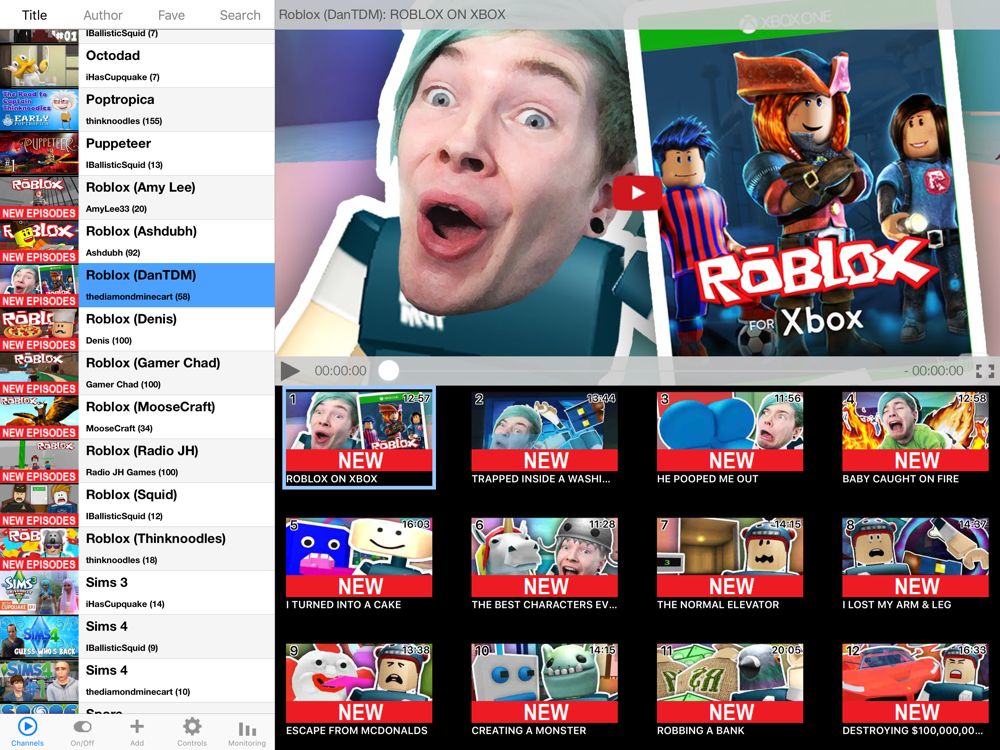
Task: Open the Roblox (Squid) channel
Action: pyautogui.click(x=137, y=505)
